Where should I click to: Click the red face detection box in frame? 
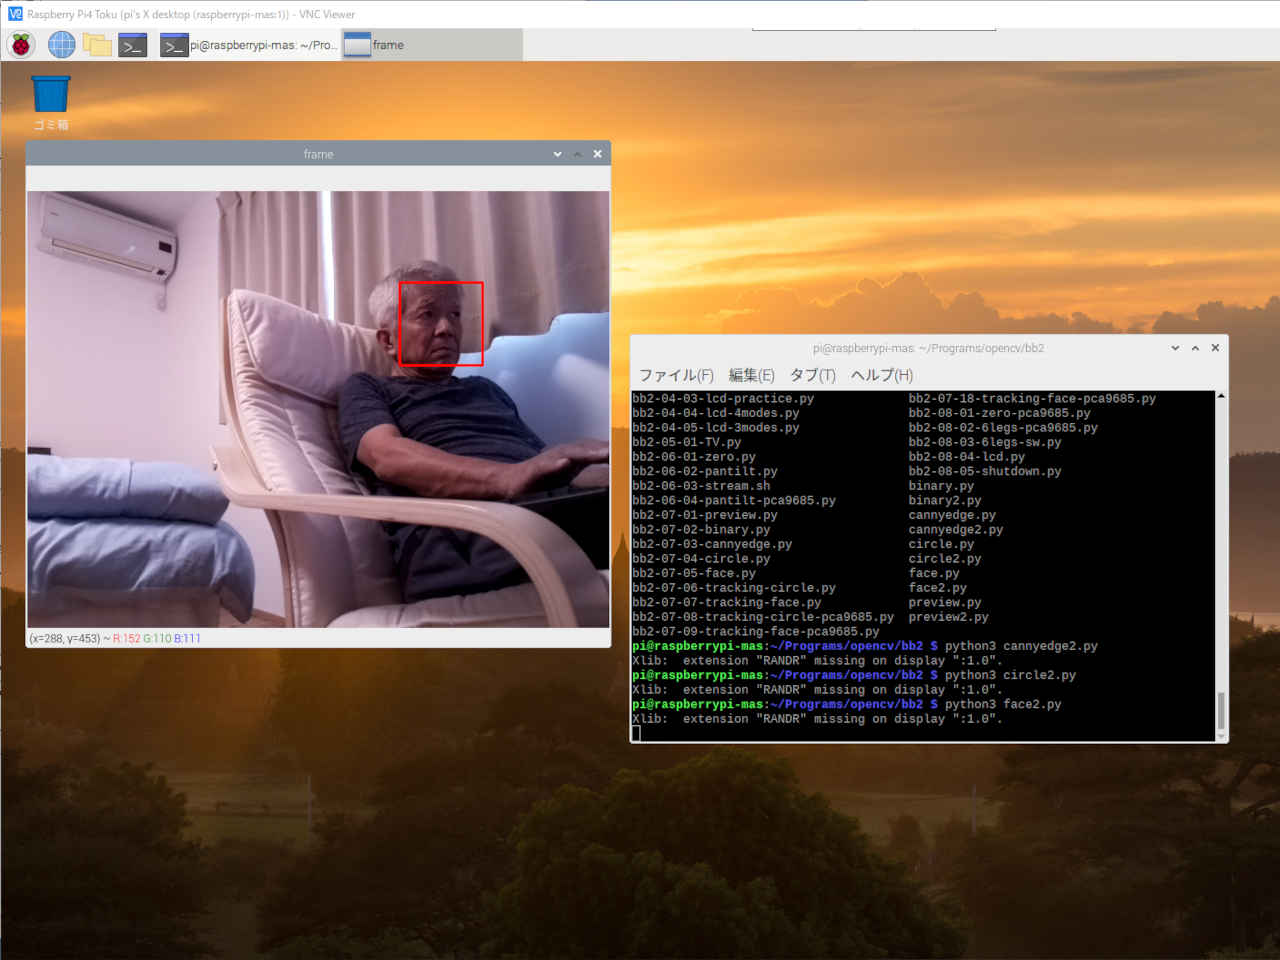(x=441, y=324)
